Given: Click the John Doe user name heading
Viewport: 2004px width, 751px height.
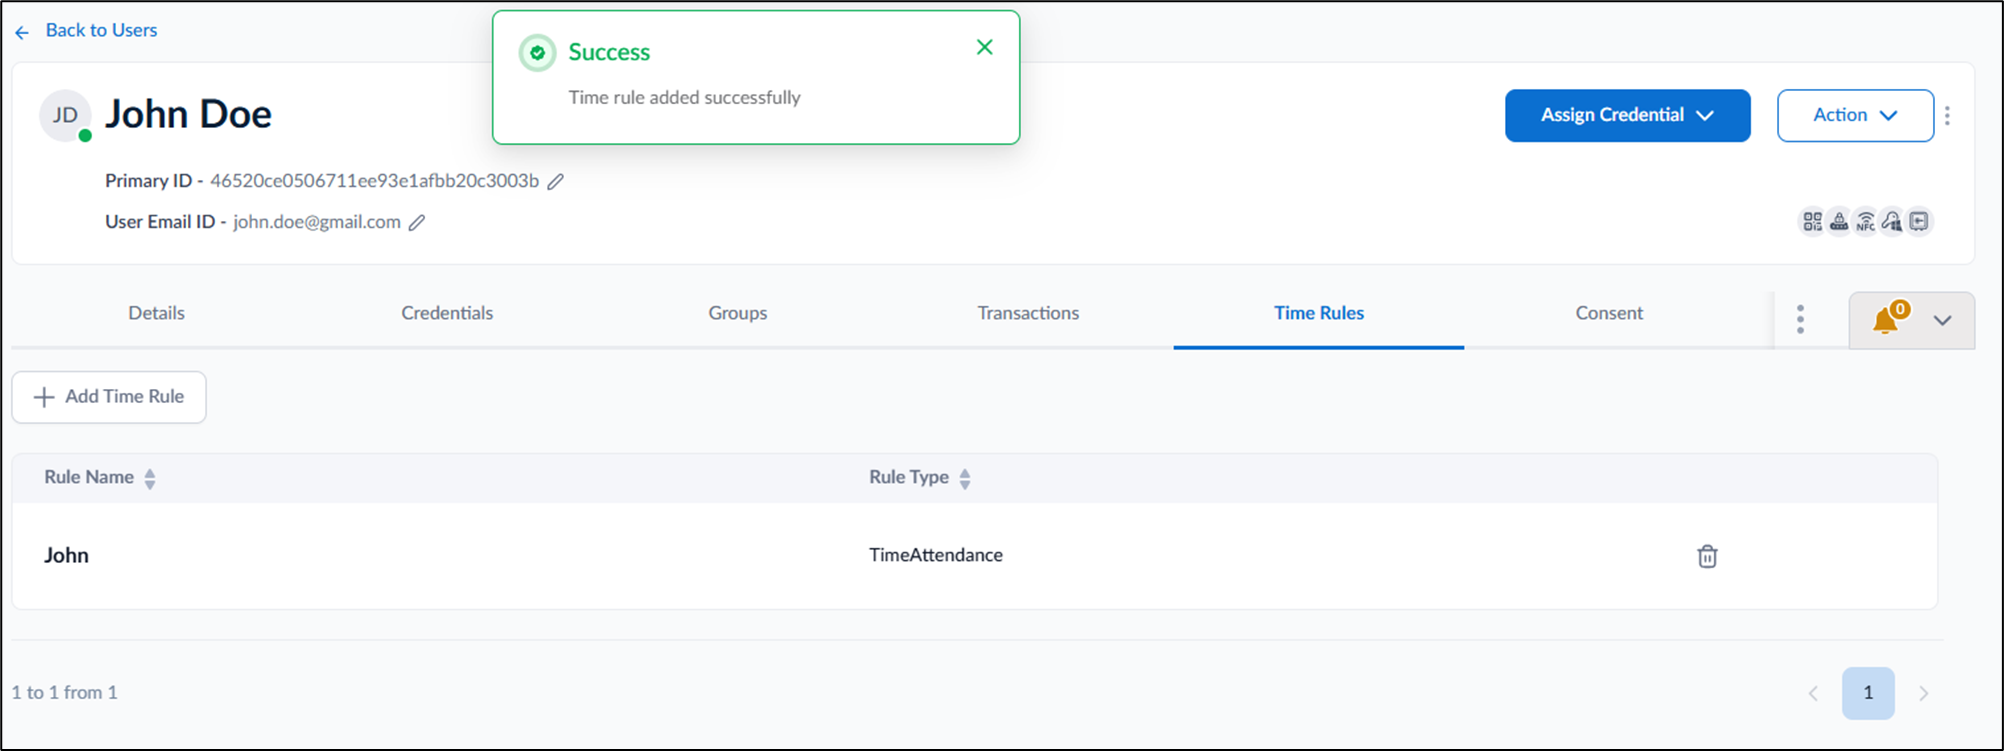Looking at the screenshot, I should coord(188,114).
